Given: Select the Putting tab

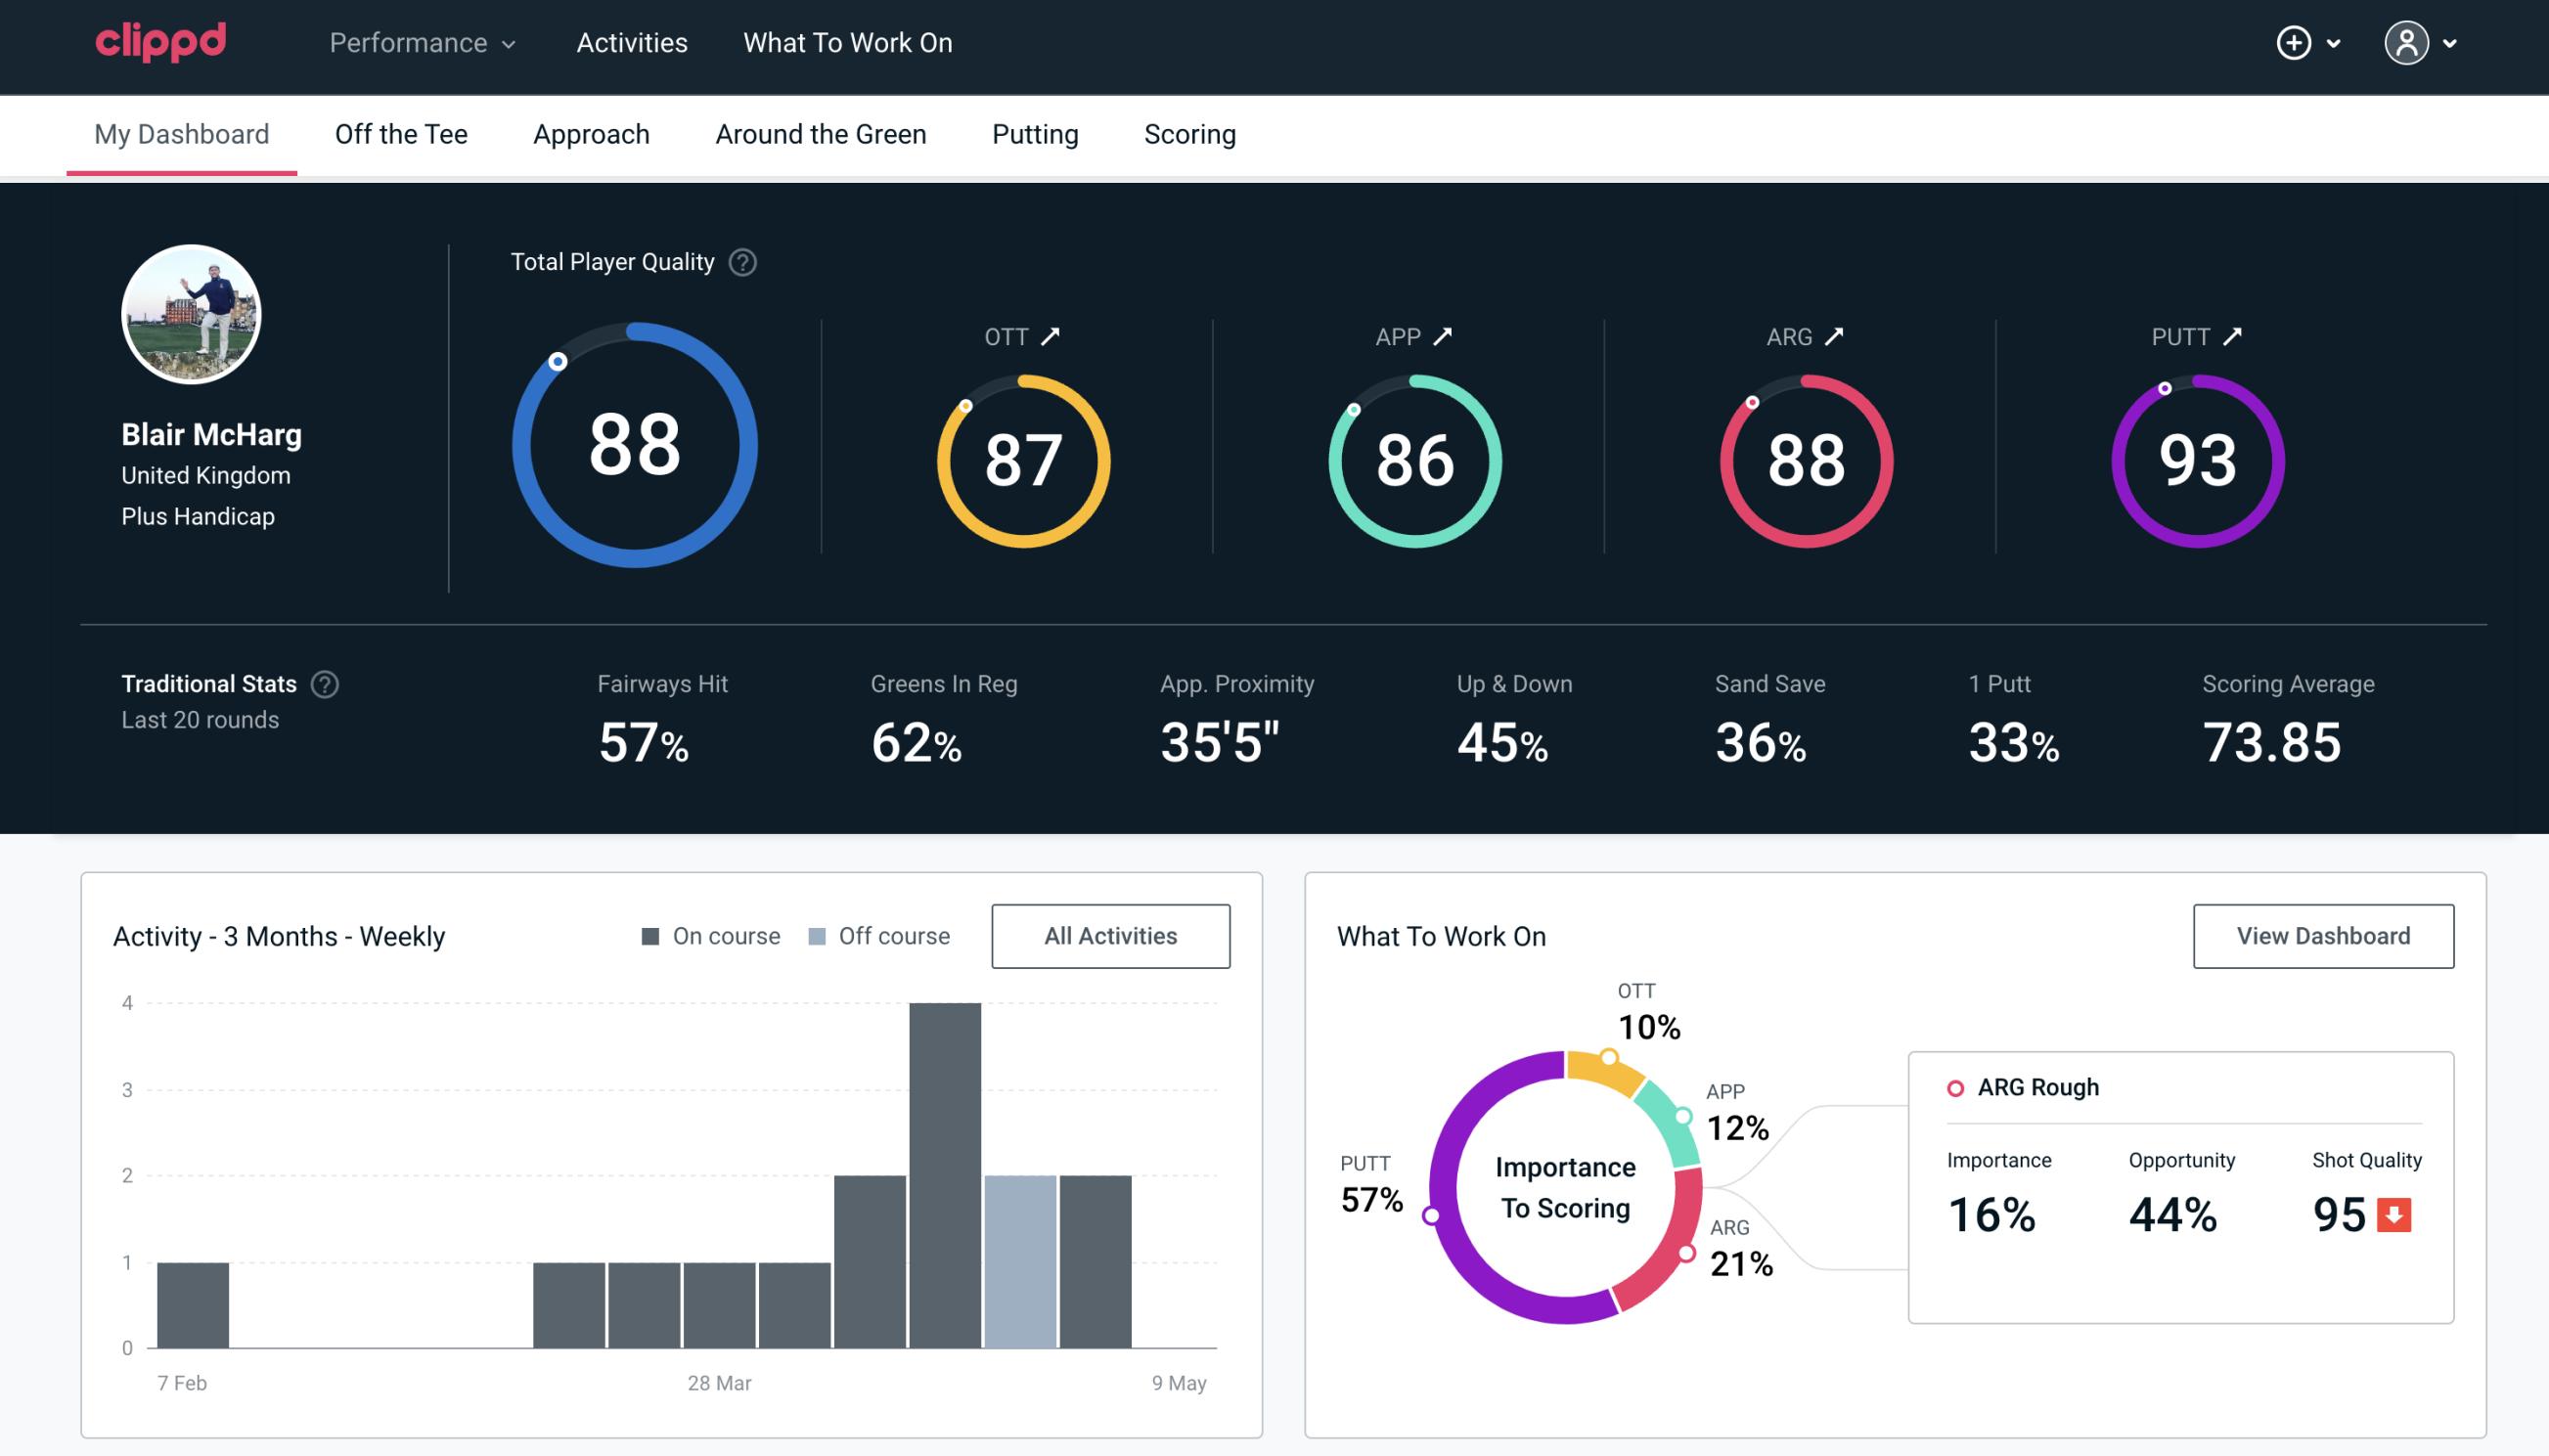Looking at the screenshot, I should tap(1035, 133).
